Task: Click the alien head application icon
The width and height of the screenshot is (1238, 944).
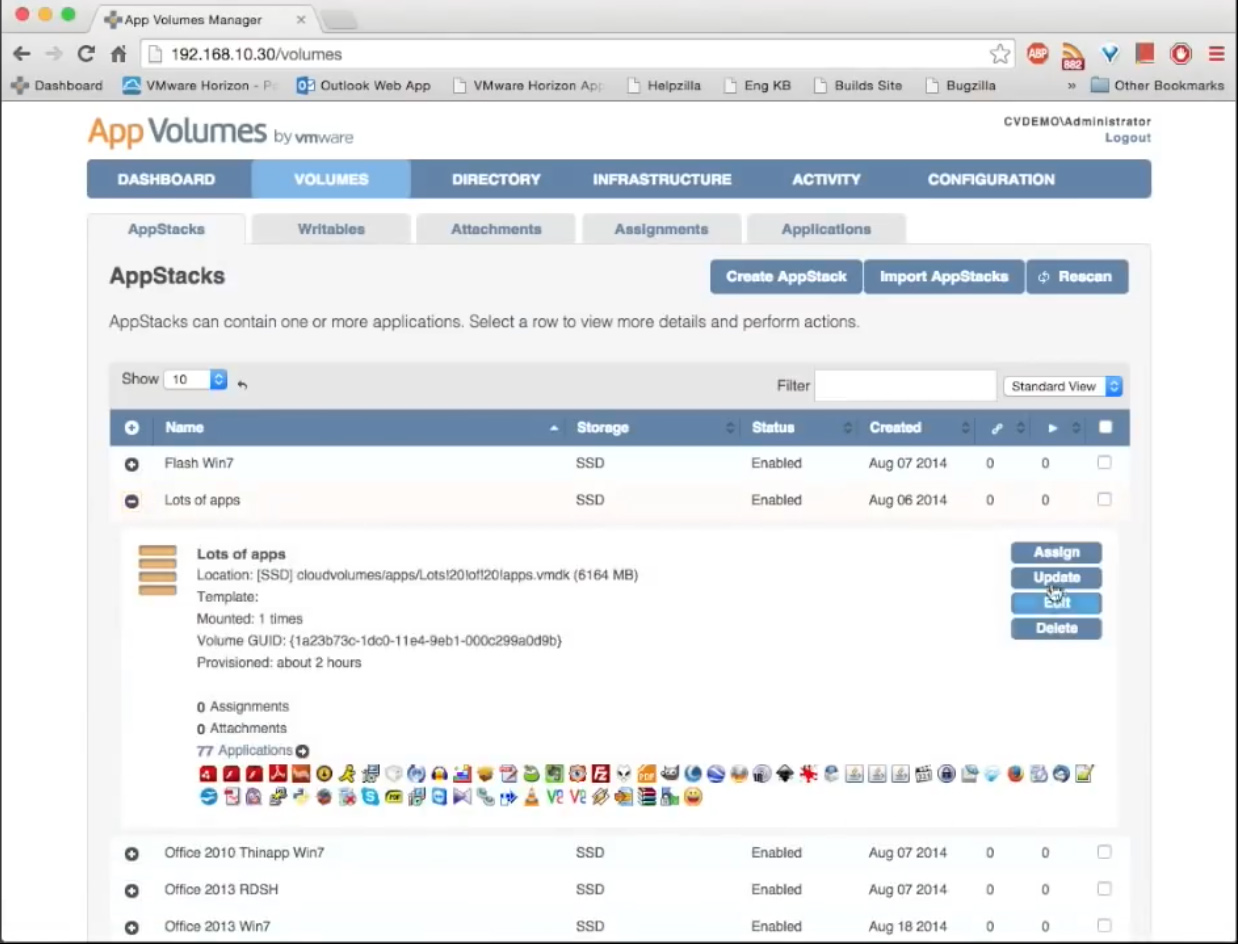Action: coord(624,773)
